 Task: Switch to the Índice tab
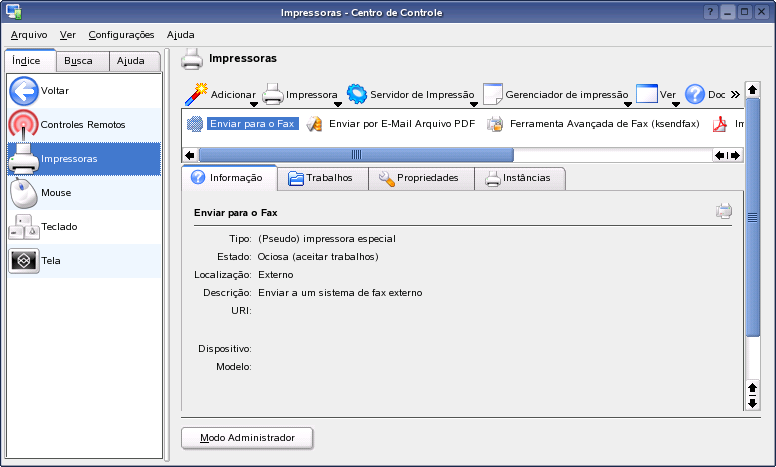click(30, 61)
